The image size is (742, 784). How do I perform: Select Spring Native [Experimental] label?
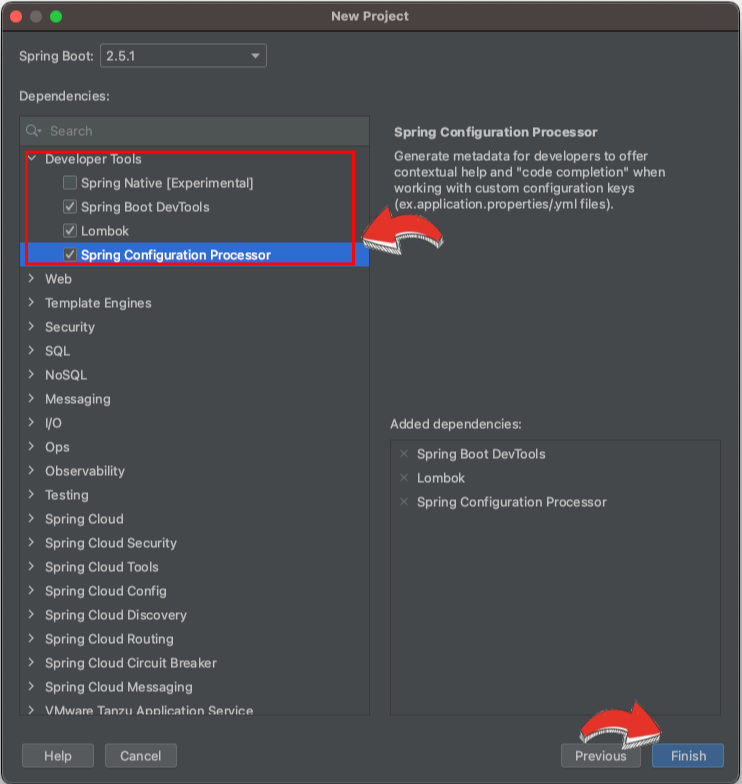pyautogui.click(x=167, y=183)
